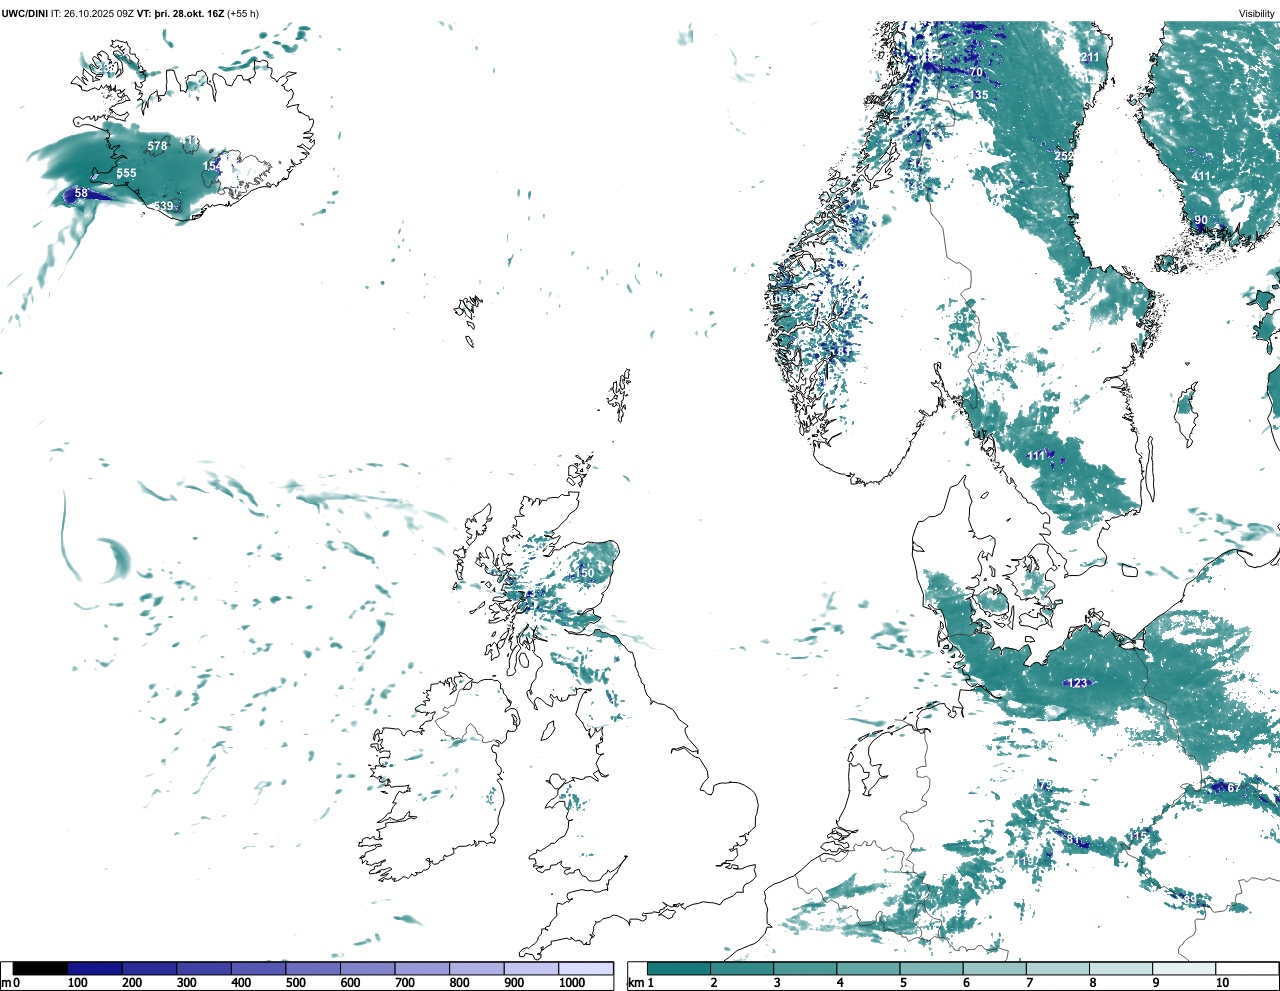Click the '211' value in northern Sweden
Viewport: 1280px width, 991px height.
1090,57
